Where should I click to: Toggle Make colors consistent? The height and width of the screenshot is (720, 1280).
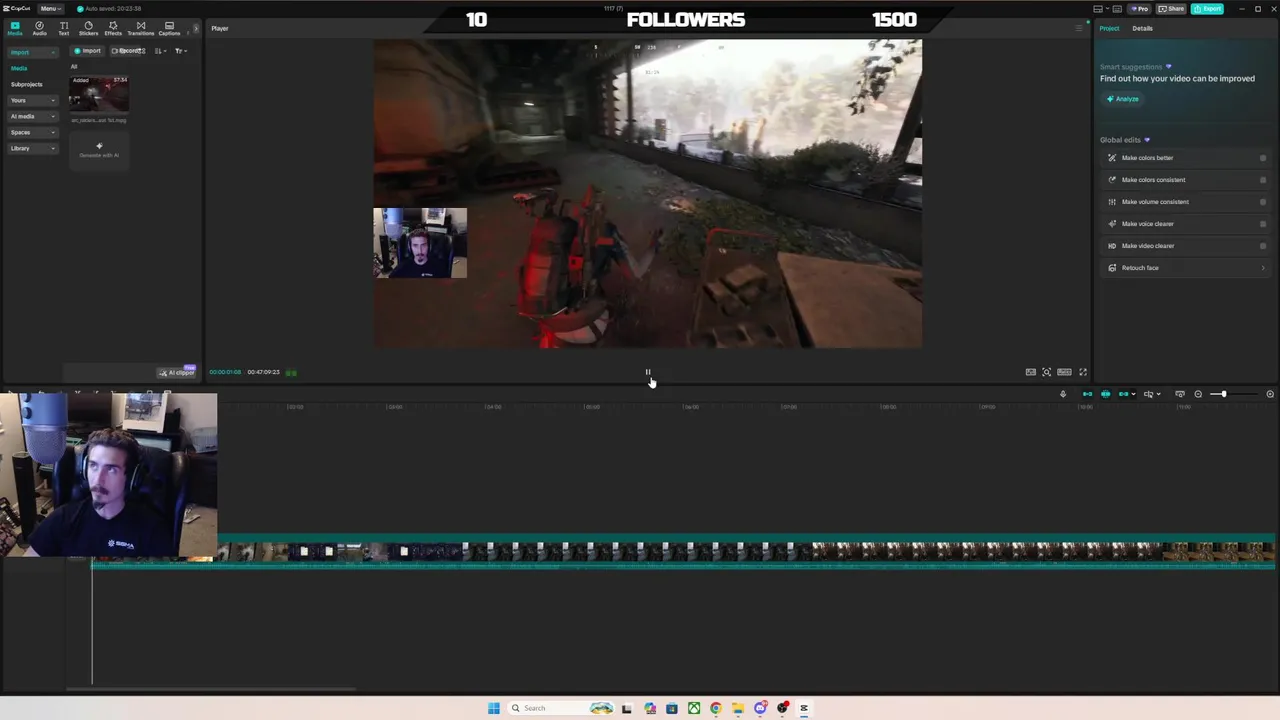(1263, 180)
